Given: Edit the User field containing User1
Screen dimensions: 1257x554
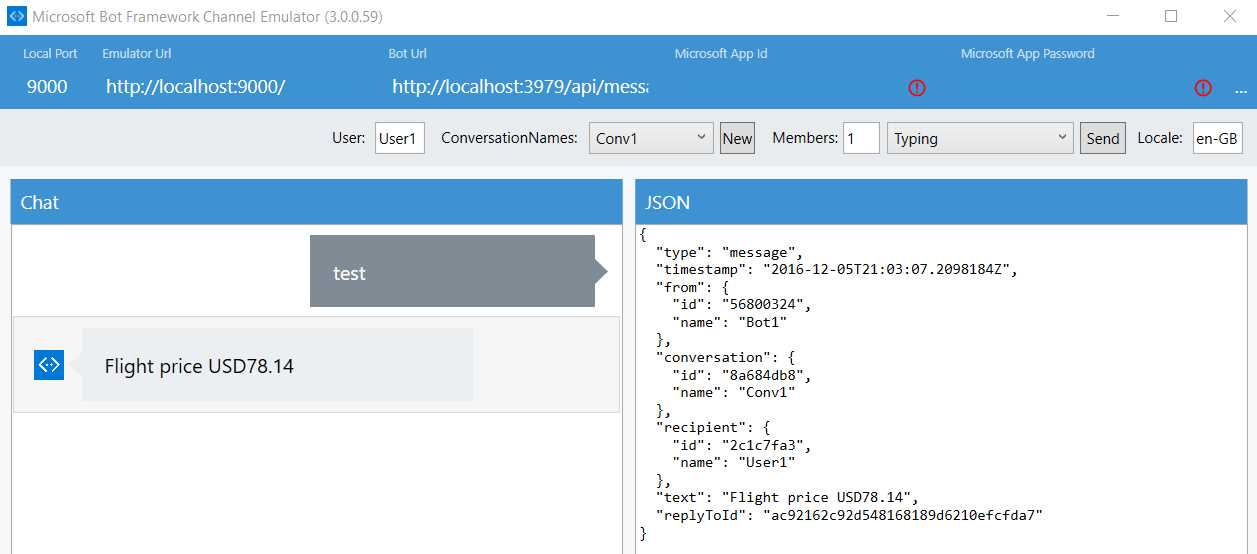Looking at the screenshot, I should click(x=400, y=138).
